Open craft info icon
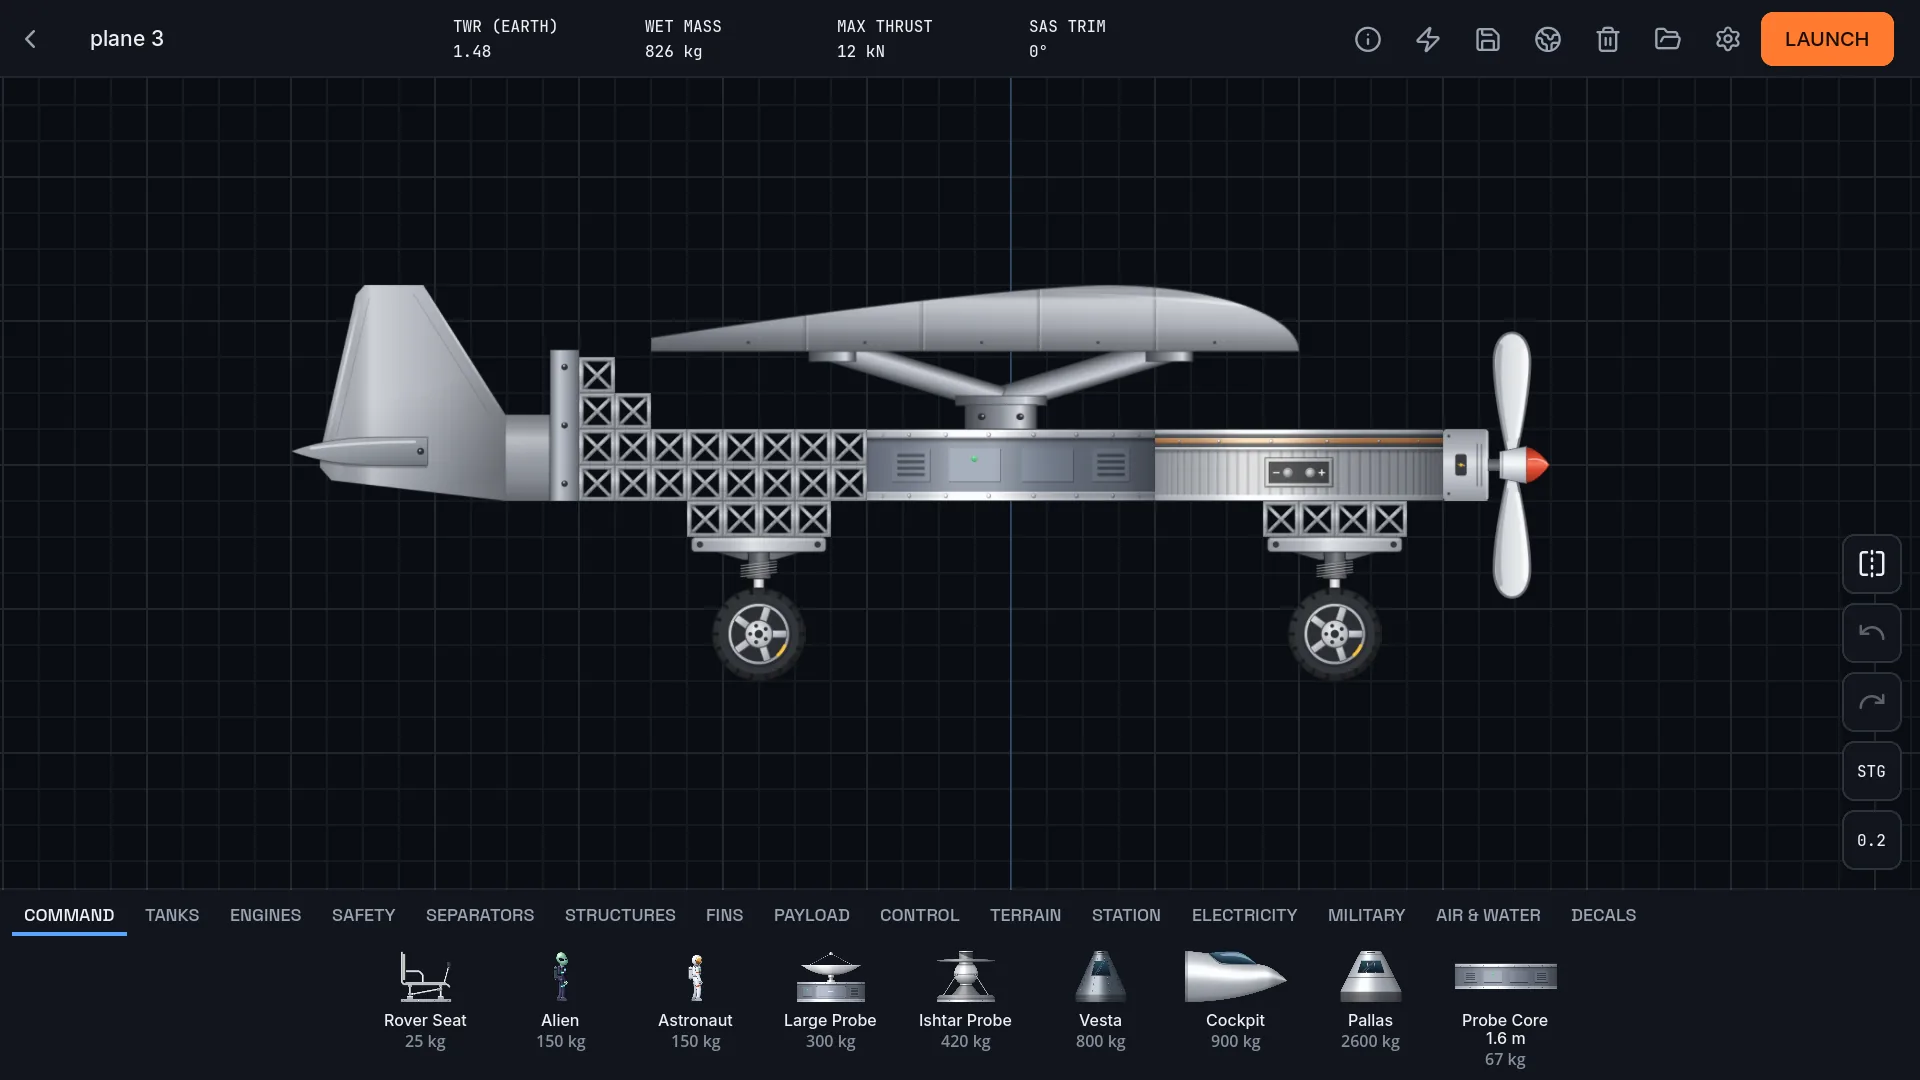 pos(1368,39)
